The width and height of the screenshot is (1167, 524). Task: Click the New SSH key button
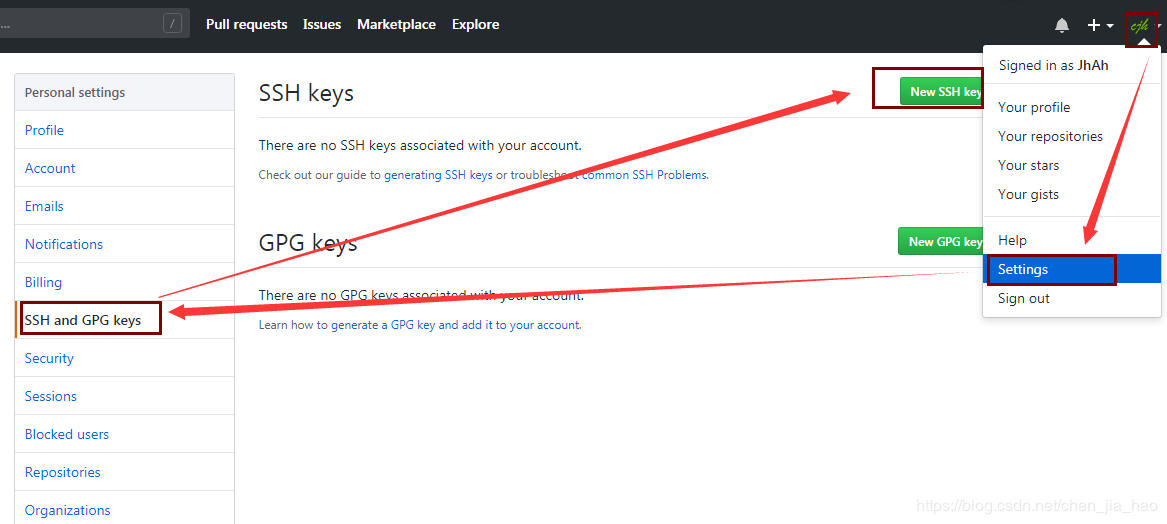tap(941, 92)
